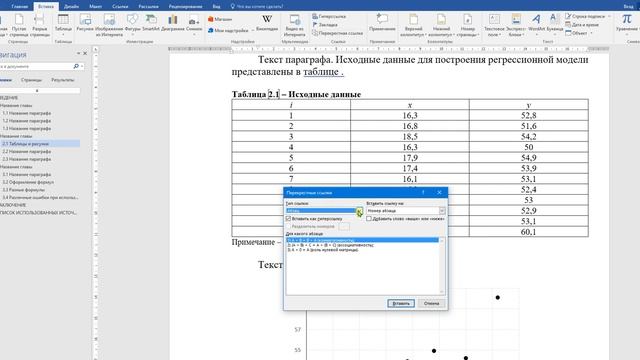
Task: Open Вставить ссылку на dropdown
Action: (x=442, y=211)
